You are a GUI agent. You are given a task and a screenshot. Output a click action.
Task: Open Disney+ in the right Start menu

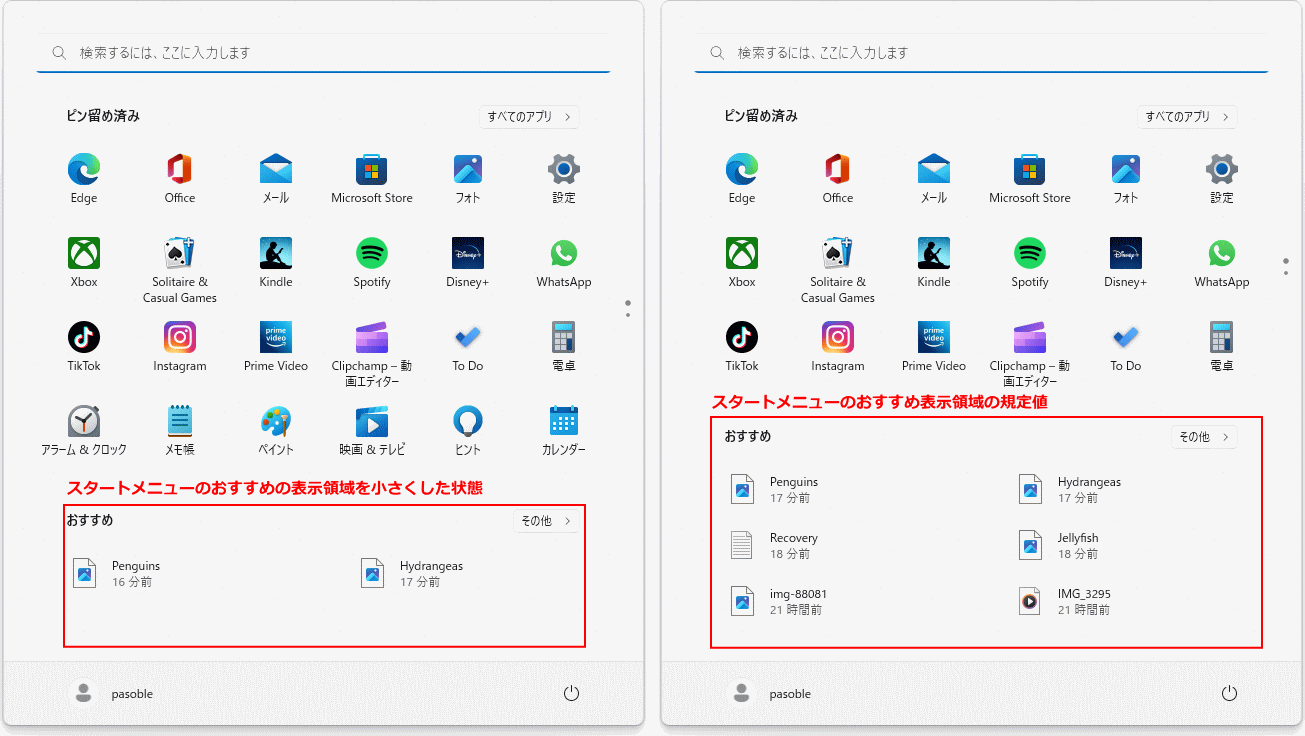[1126, 263]
